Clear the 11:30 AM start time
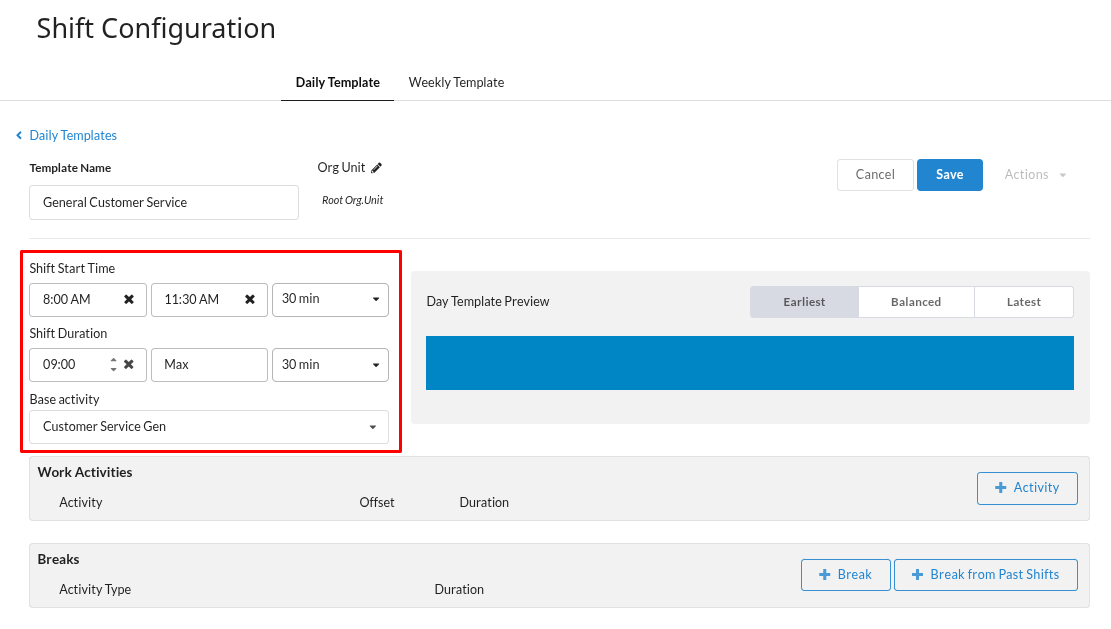 coord(250,300)
